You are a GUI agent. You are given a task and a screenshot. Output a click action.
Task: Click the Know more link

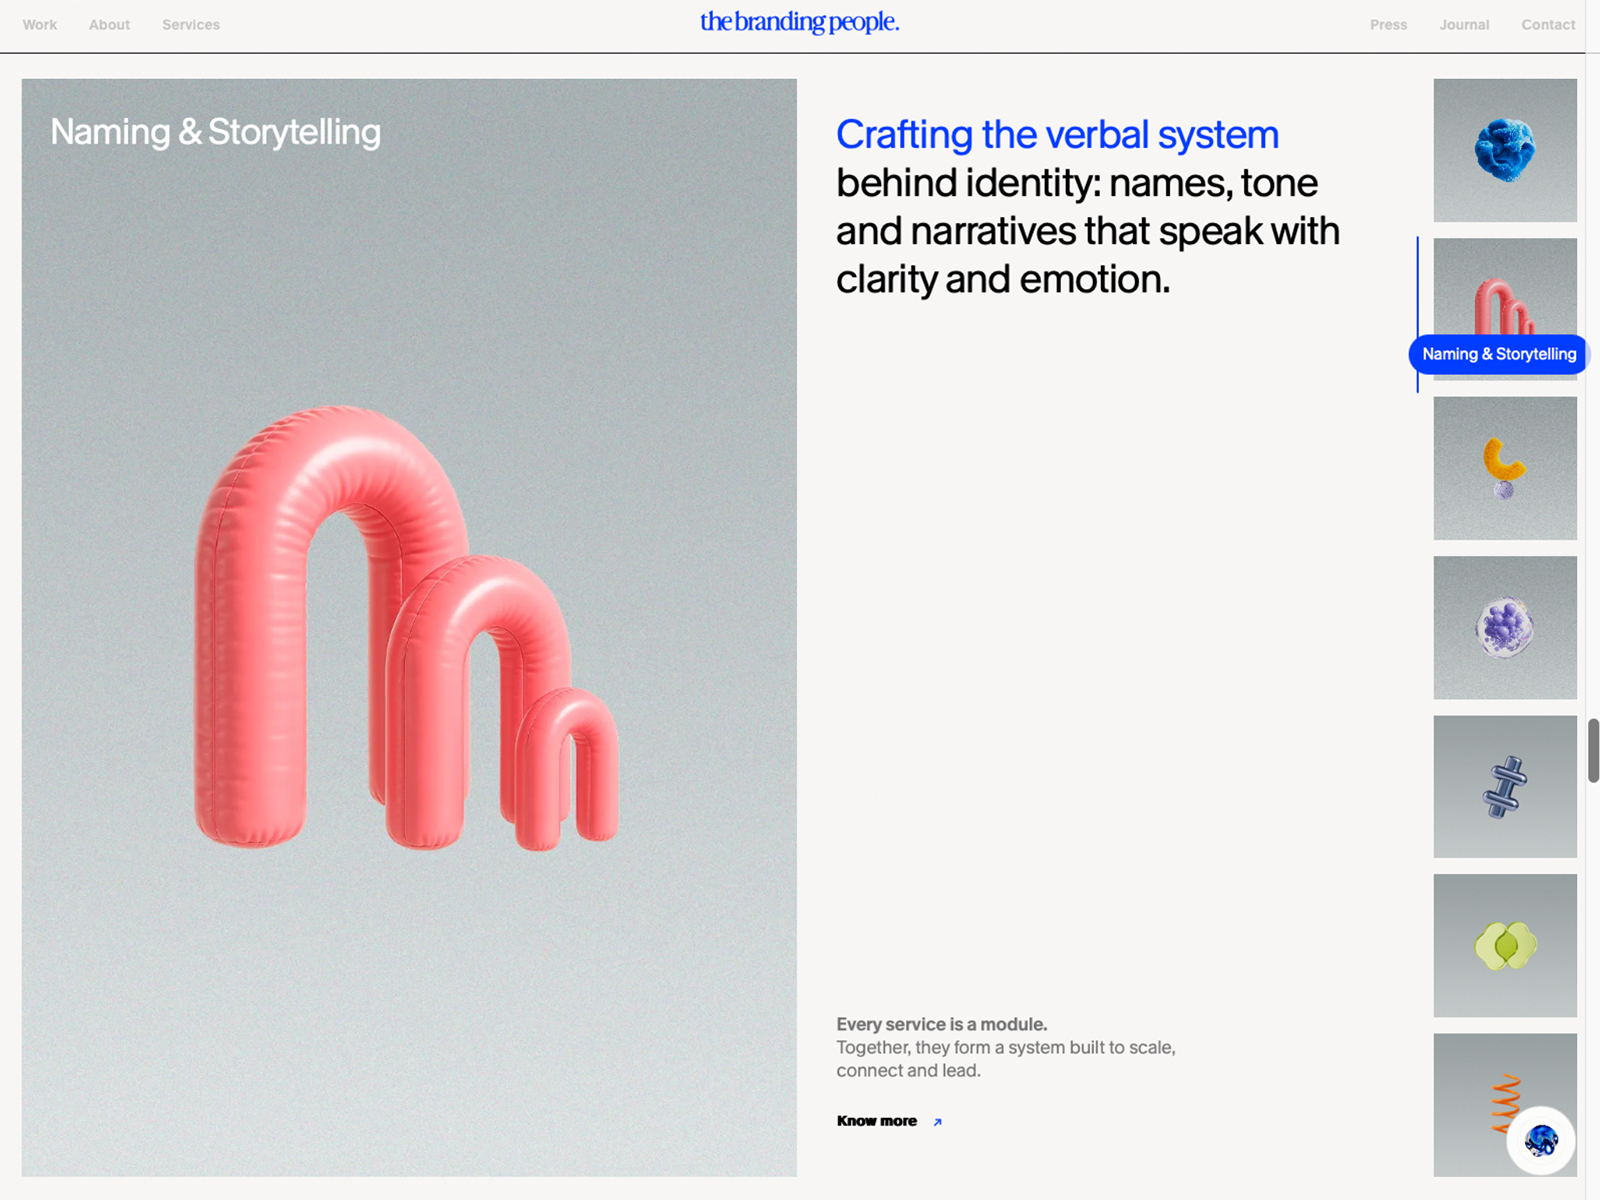pos(877,1121)
